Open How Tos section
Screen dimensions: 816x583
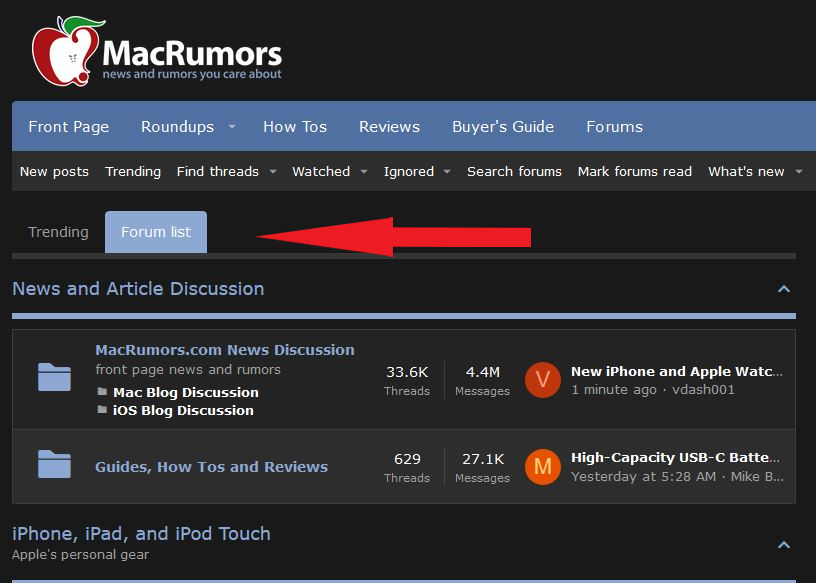295,126
